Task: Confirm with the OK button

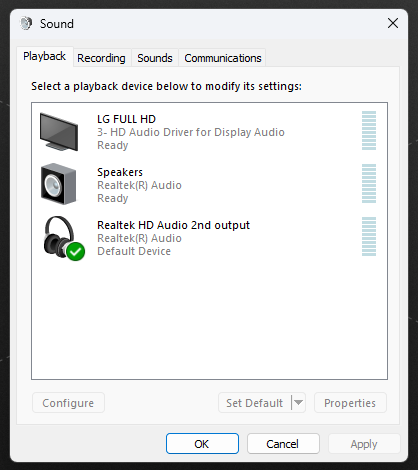Action: point(202,444)
